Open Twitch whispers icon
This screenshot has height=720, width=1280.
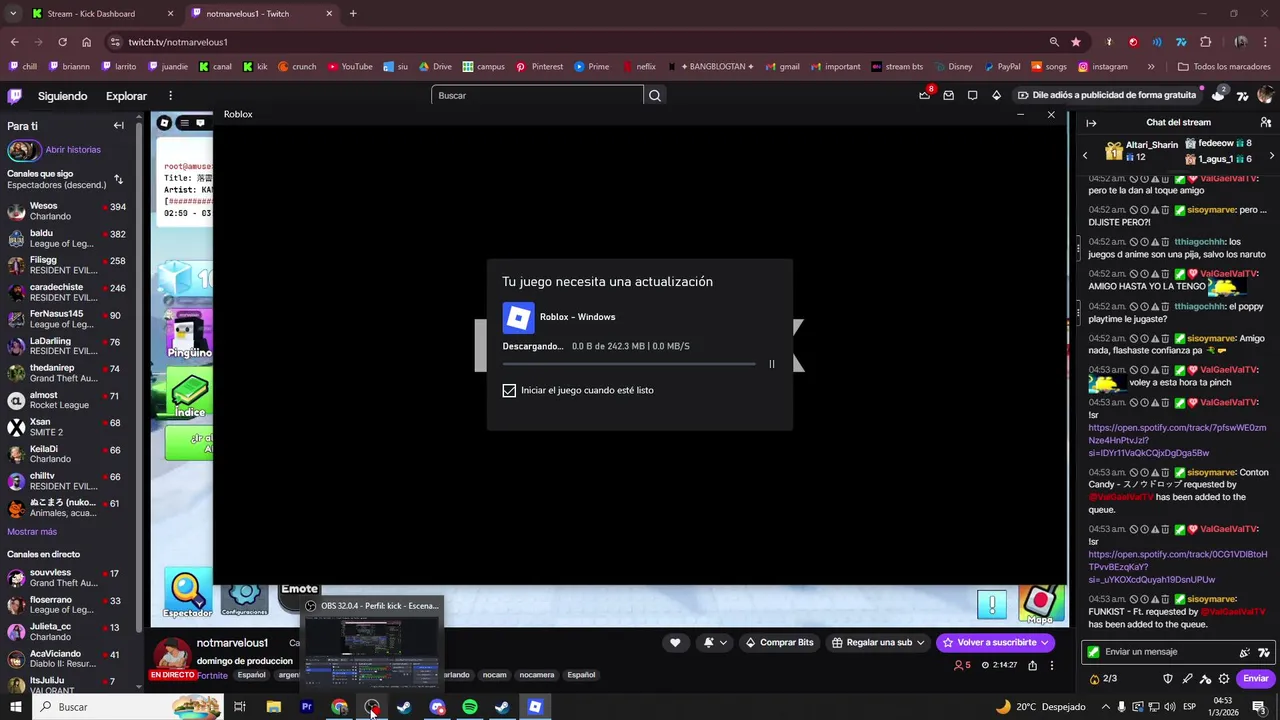pyautogui.click(x=972, y=96)
